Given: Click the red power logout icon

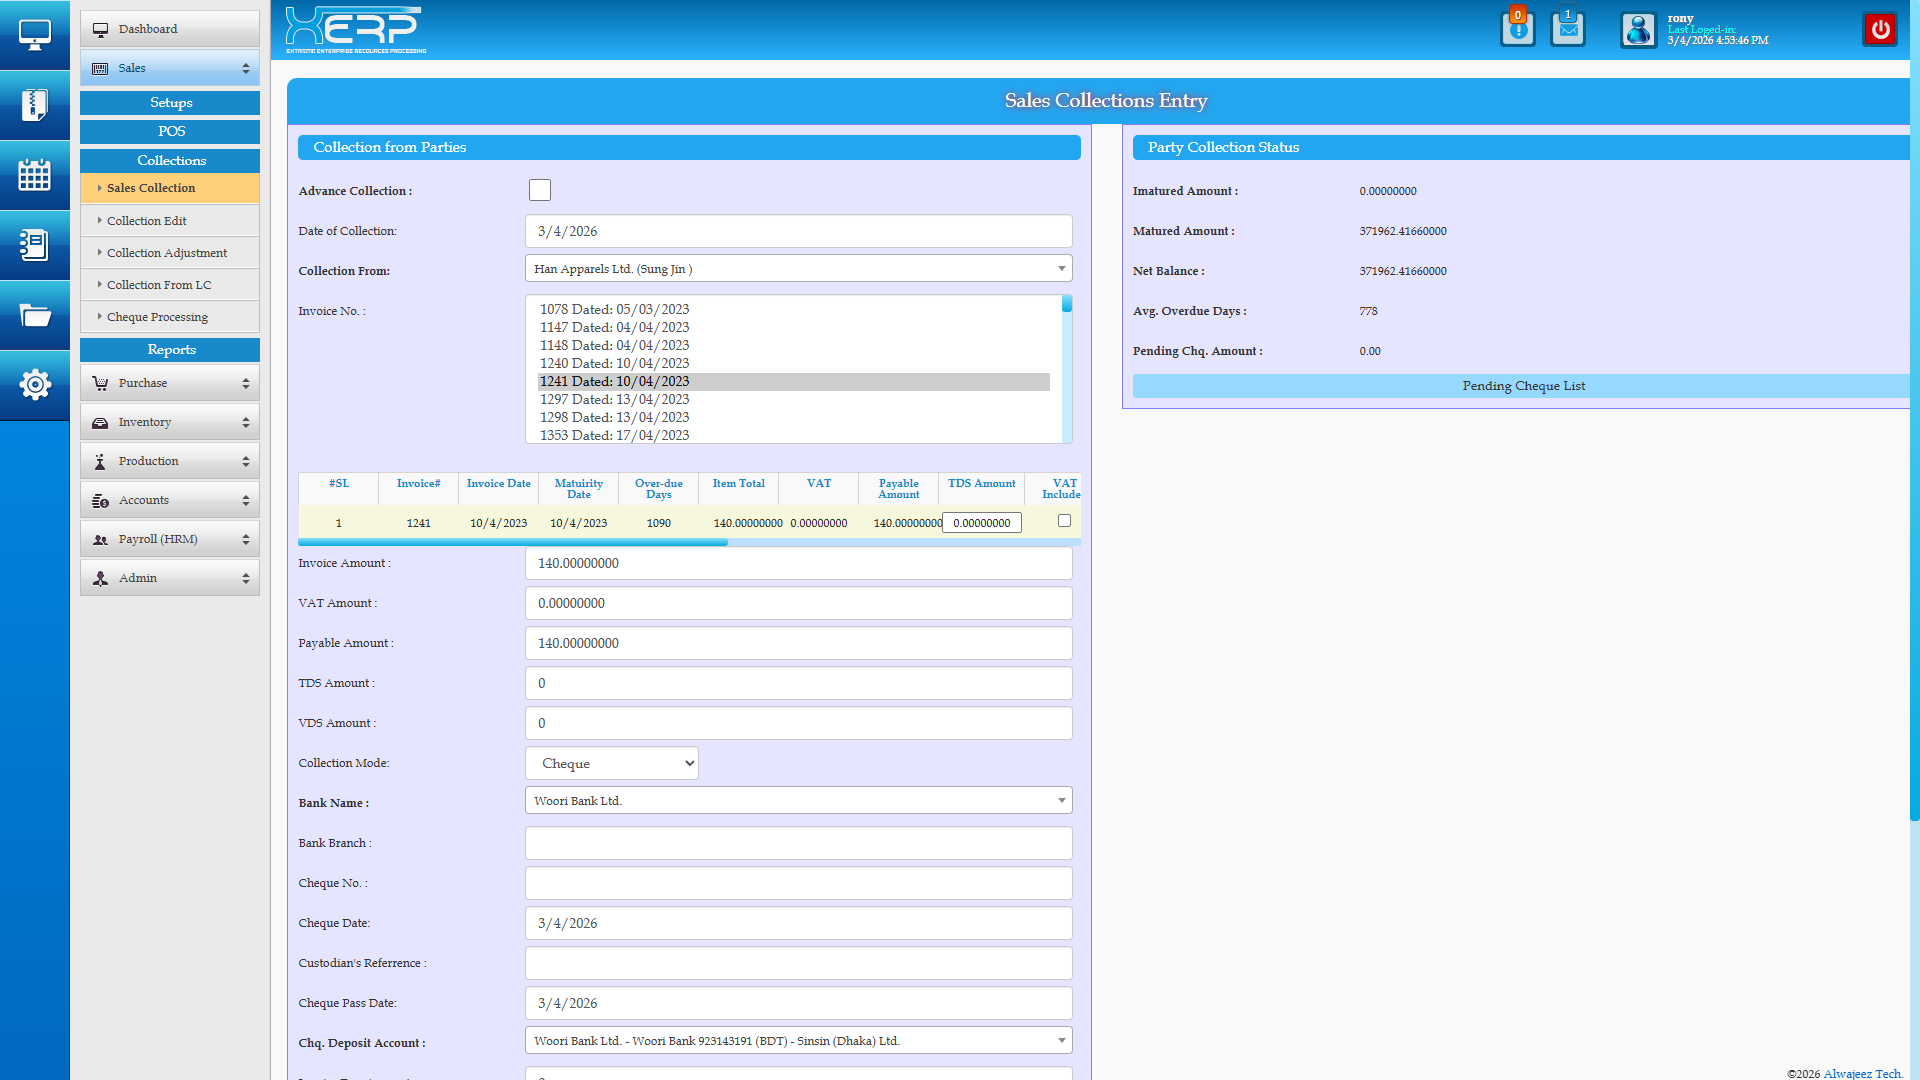Looking at the screenshot, I should click(x=1880, y=29).
